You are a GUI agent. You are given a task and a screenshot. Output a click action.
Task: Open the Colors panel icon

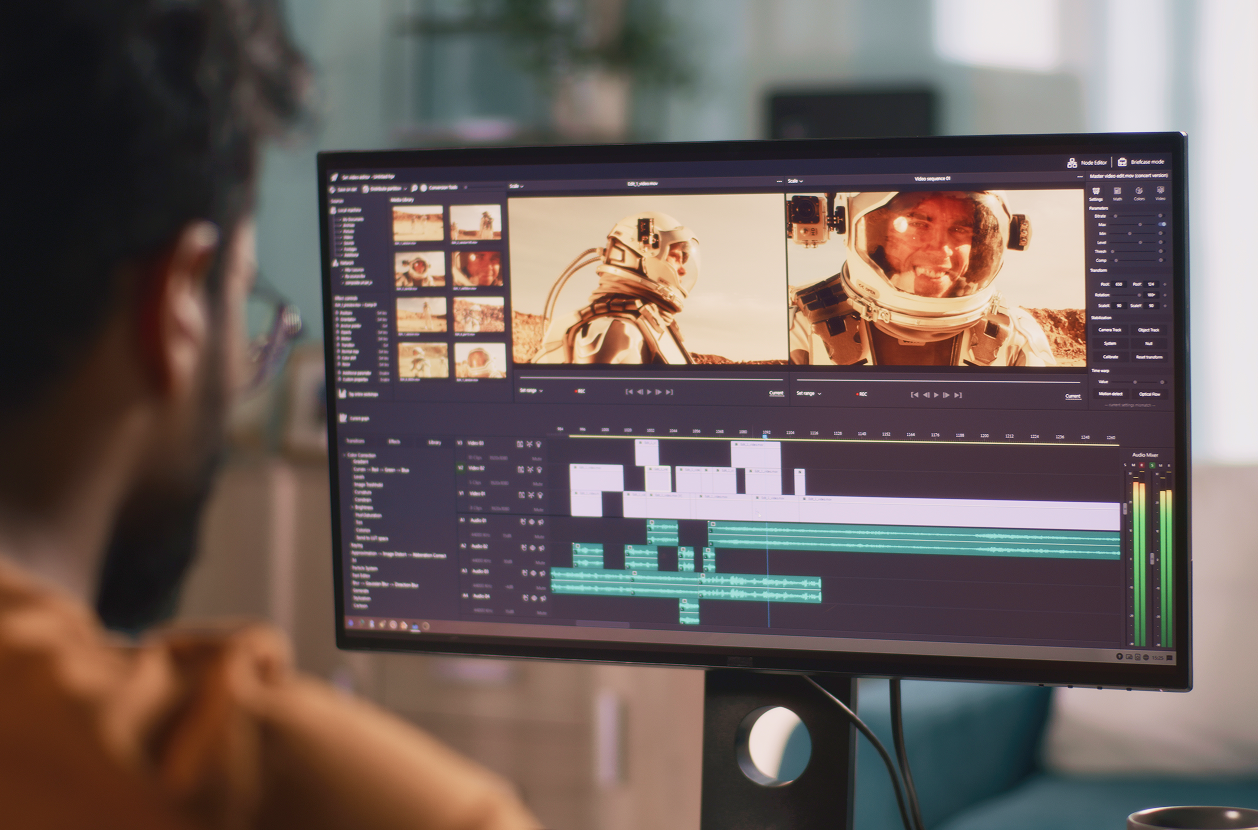pyautogui.click(x=1139, y=193)
